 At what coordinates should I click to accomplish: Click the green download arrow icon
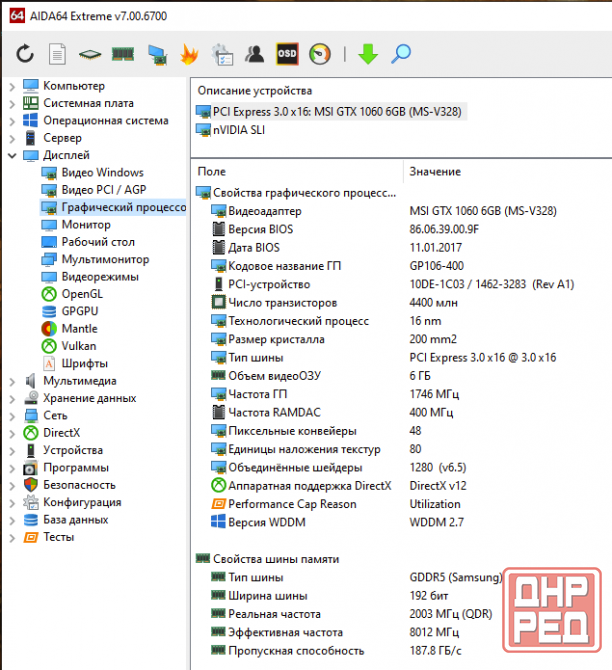pyautogui.click(x=368, y=54)
